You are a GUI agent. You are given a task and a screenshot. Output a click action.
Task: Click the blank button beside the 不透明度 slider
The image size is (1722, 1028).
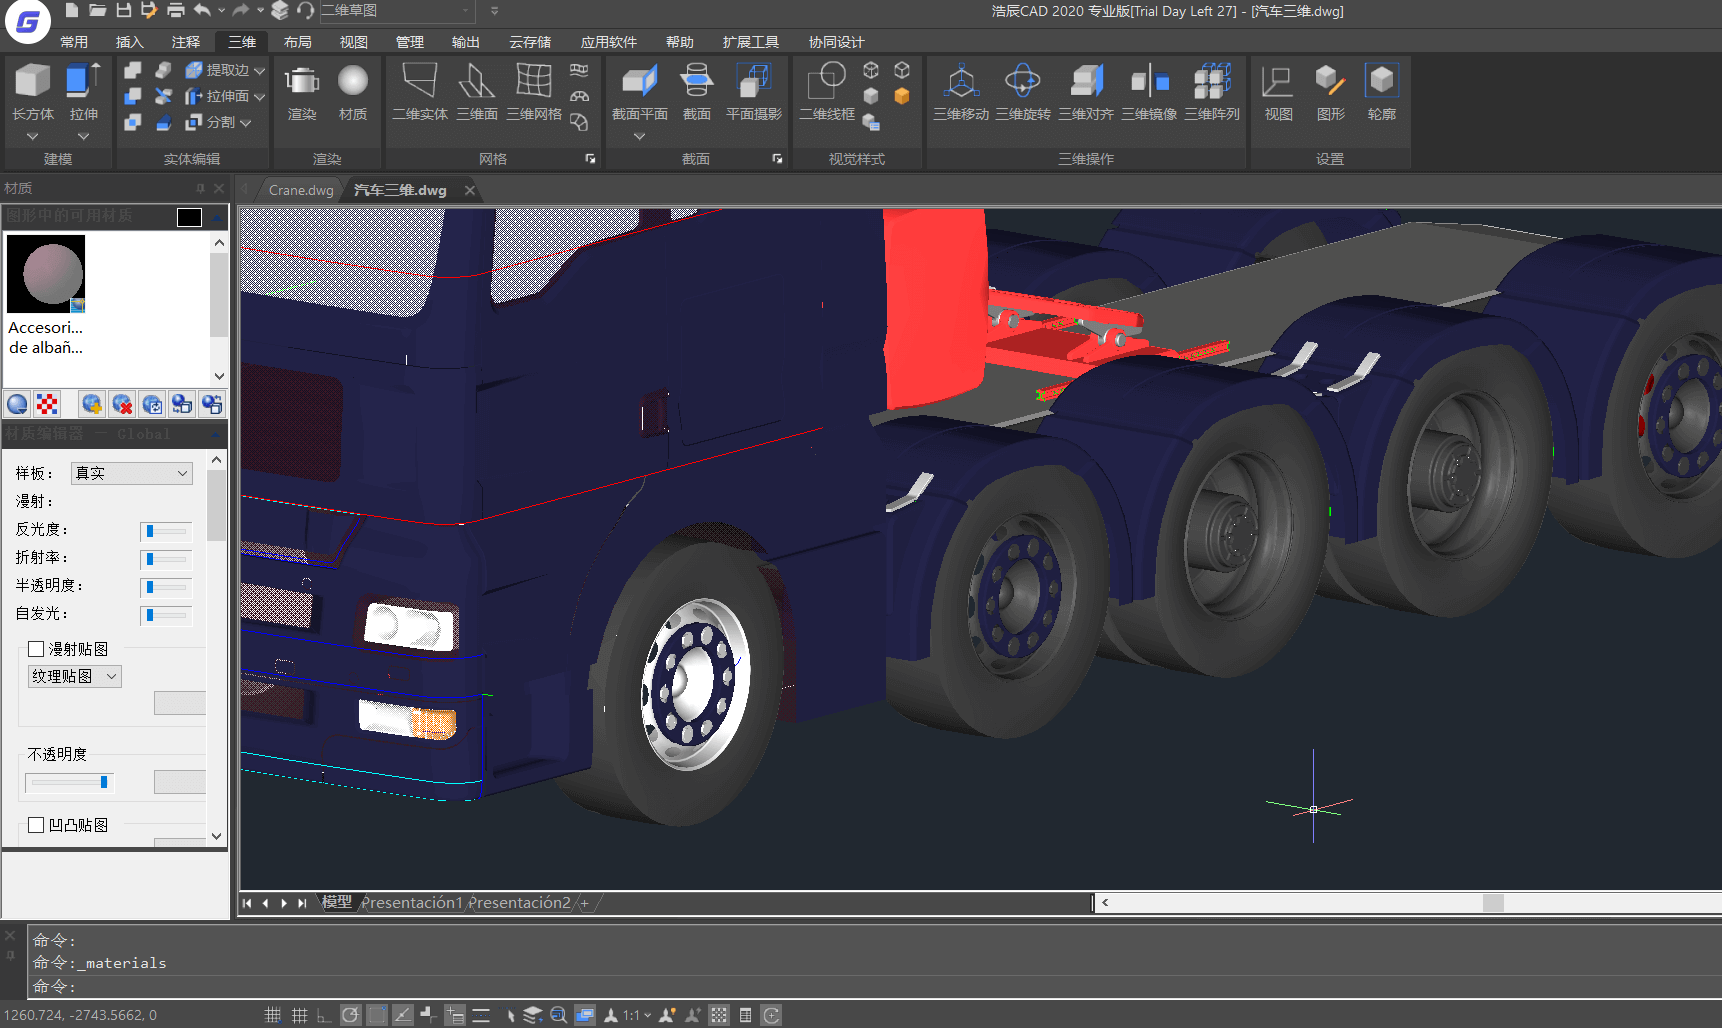pyautogui.click(x=180, y=782)
